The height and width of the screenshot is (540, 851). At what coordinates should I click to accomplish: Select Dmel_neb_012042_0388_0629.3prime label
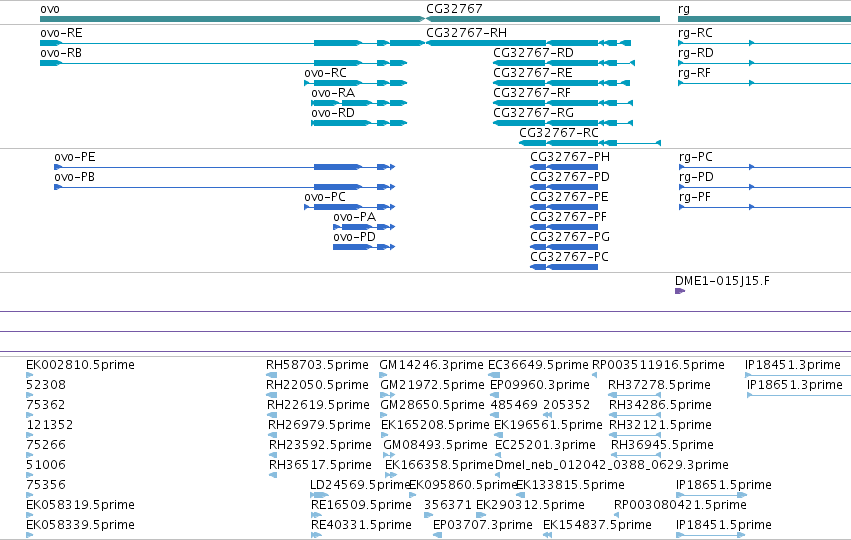(x=612, y=465)
